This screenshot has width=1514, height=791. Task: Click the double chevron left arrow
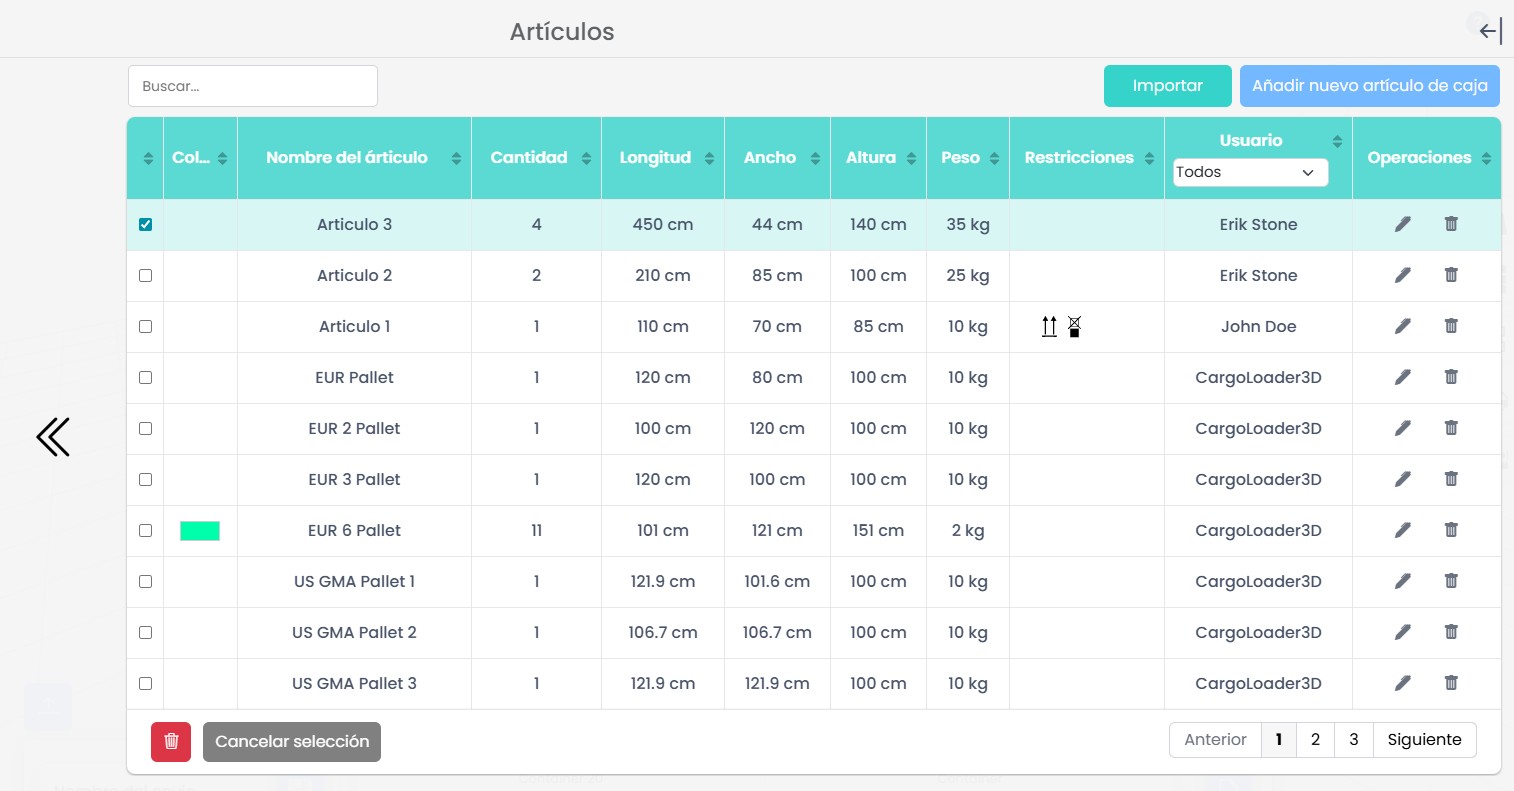[x=53, y=437]
